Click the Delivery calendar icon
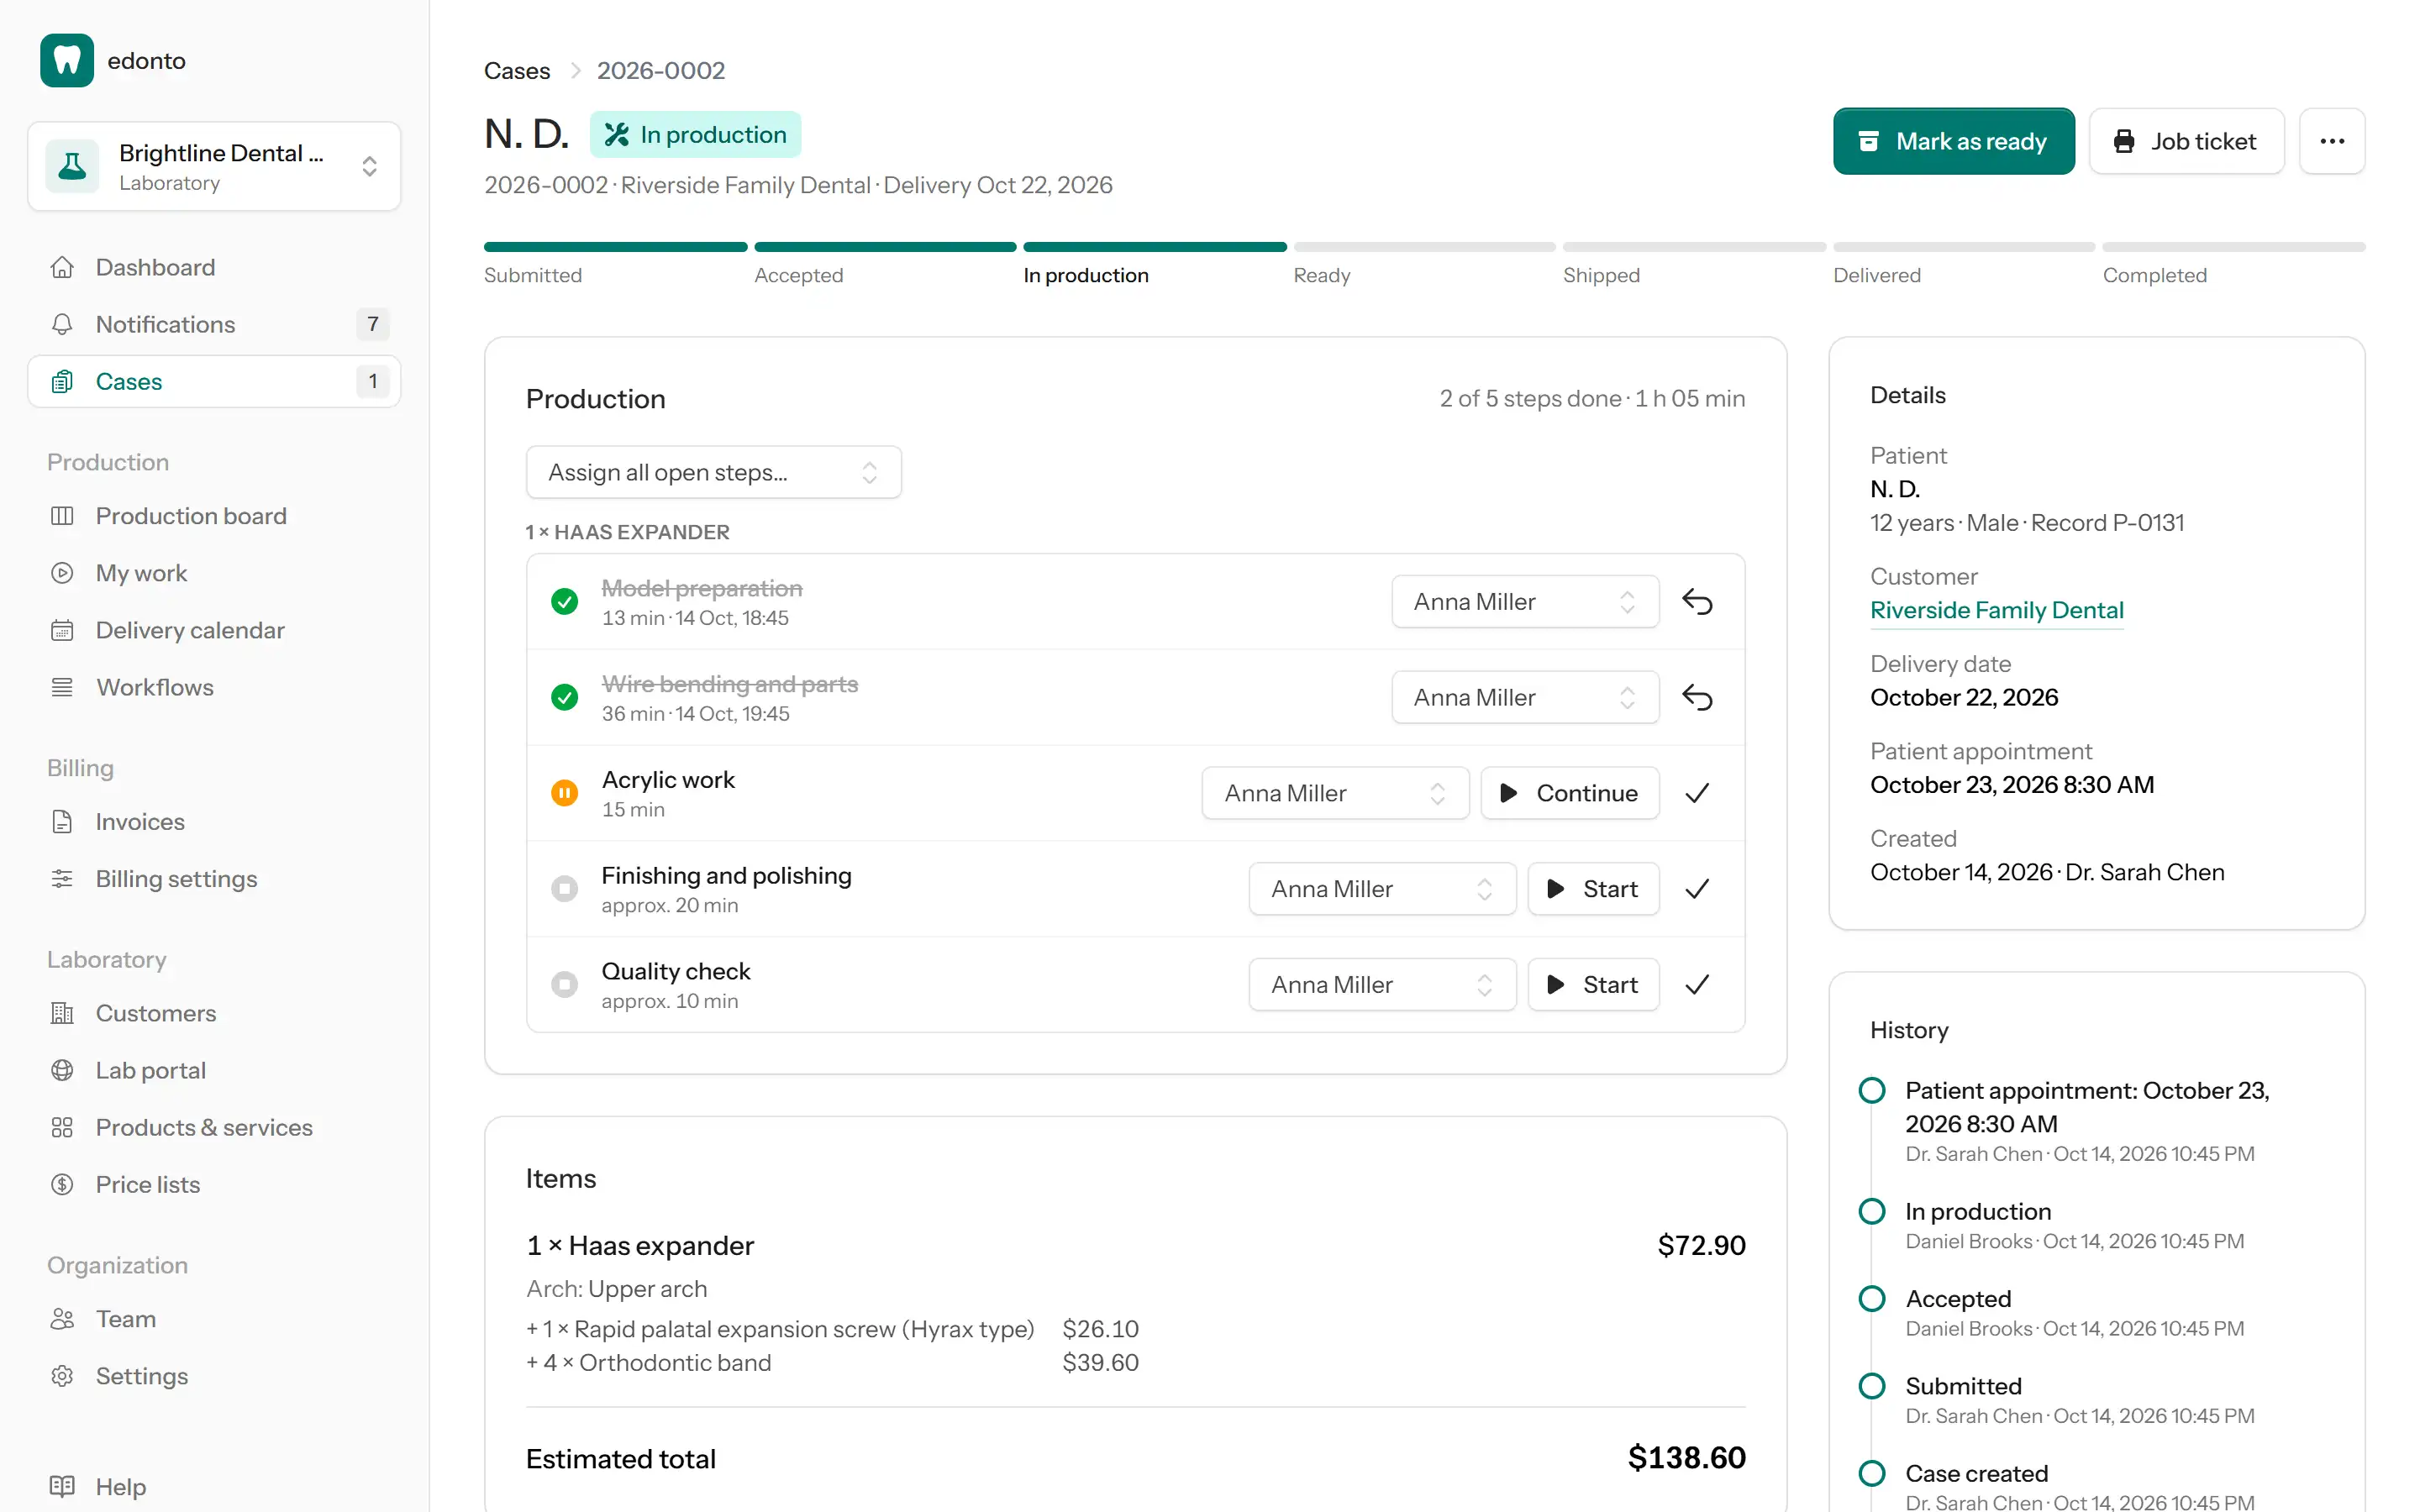Viewport: 2420px width, 1512px height. point(62,630)
